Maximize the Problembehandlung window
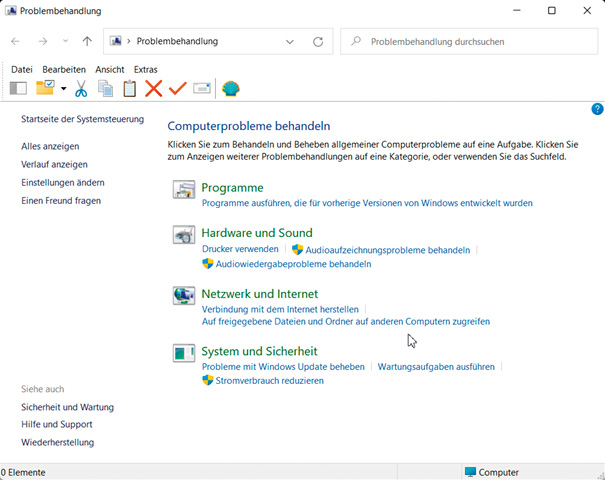 click(x=552, y=10)
